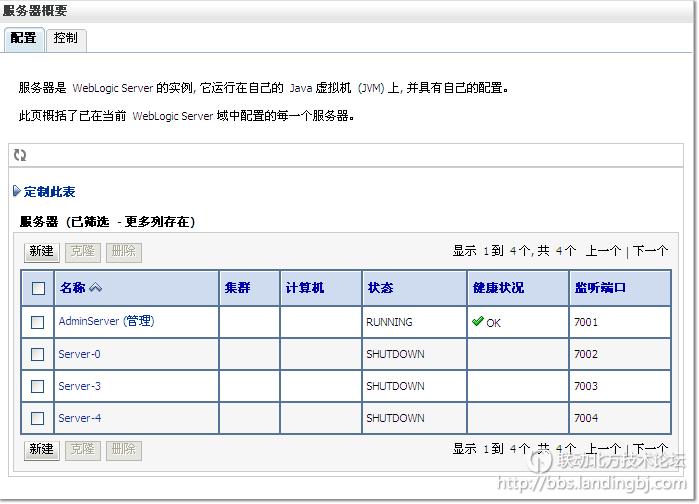
Task: Open the AdminServer (管理) link
Action: click(x=106, y=321)
